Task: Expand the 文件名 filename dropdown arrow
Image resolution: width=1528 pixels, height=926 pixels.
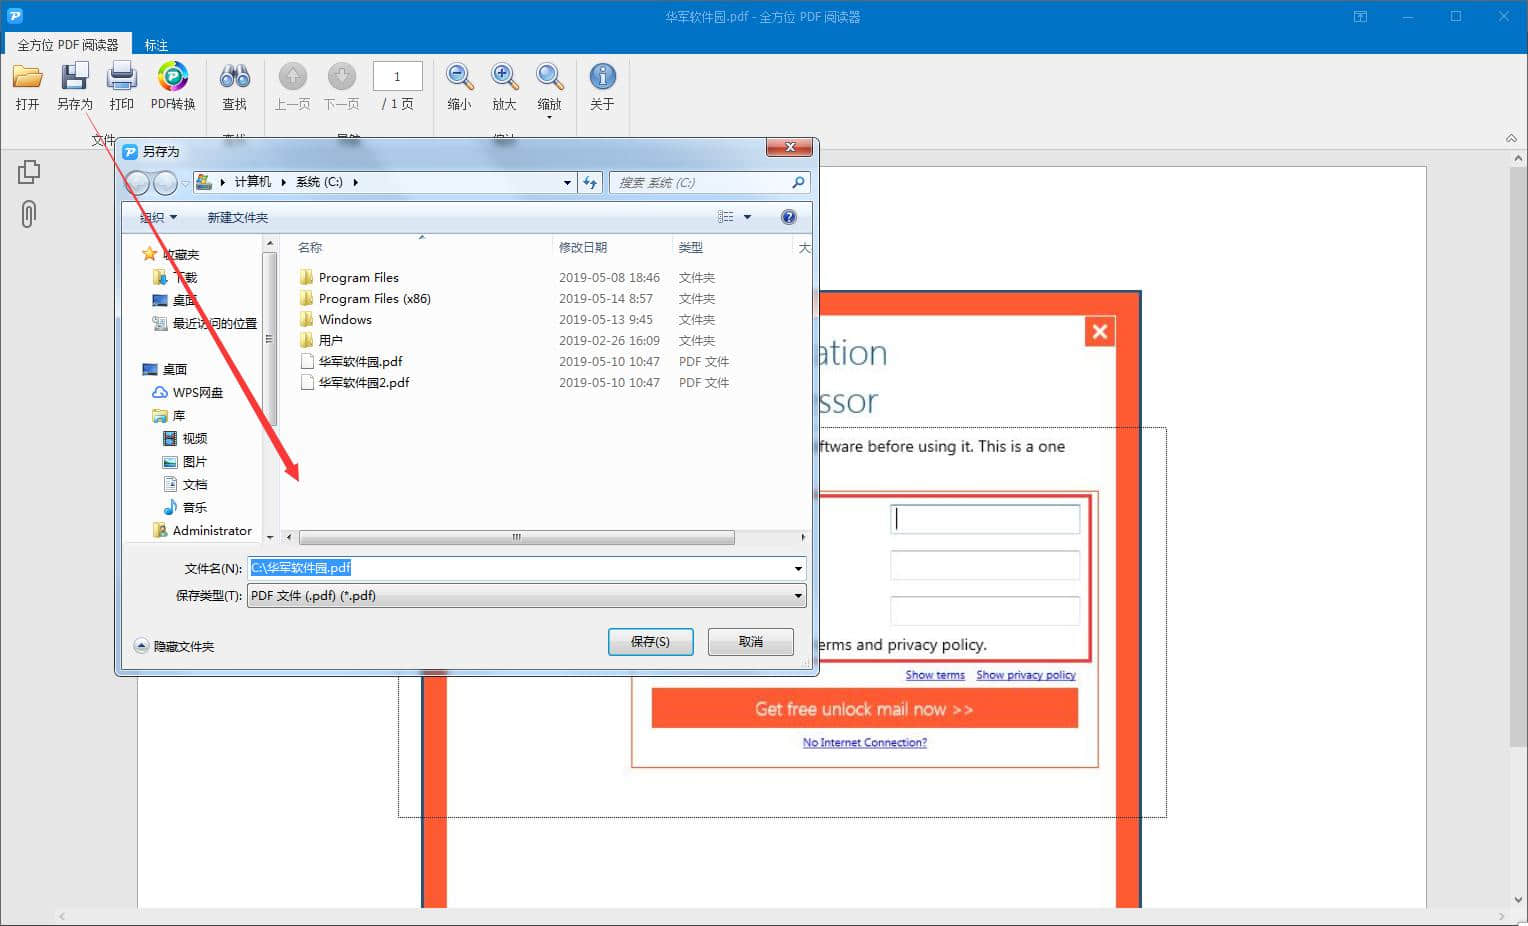Action: (x=797, y=568)
